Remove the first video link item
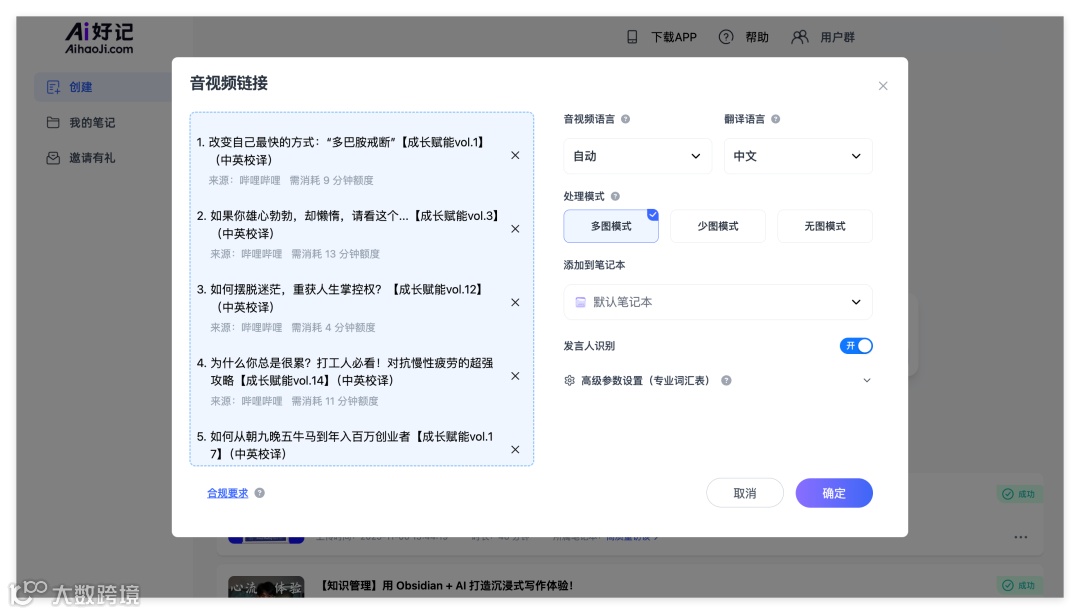The height and width of the screenshot is (614, 1080). 515,156
